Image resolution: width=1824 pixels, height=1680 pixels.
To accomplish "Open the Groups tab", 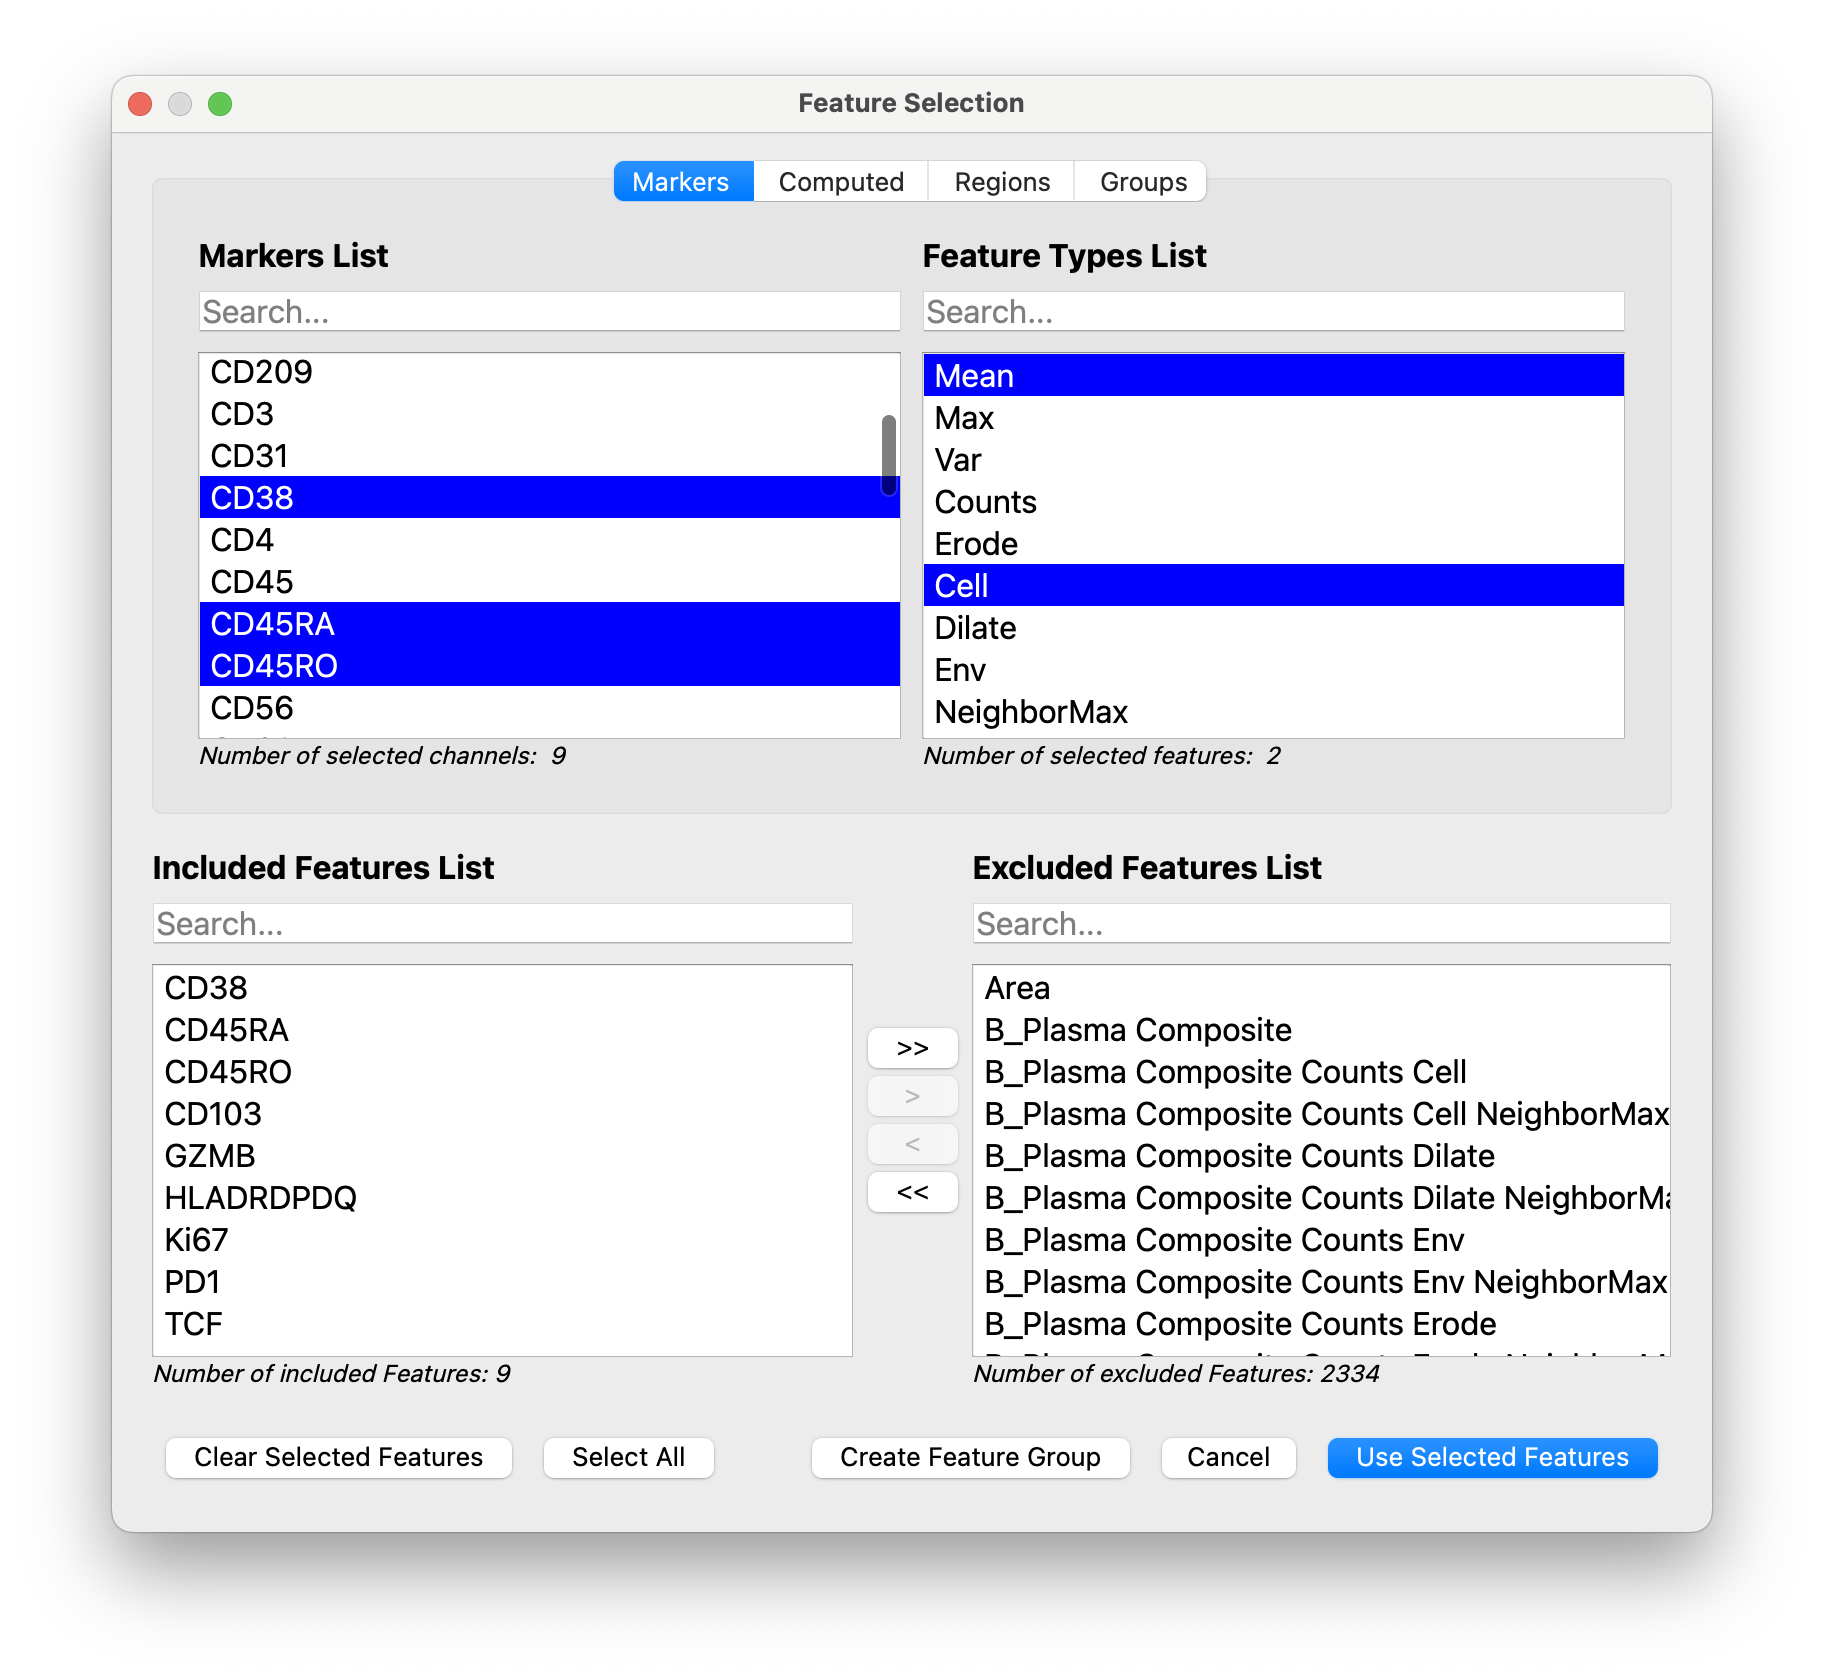I will [1140, 181].
